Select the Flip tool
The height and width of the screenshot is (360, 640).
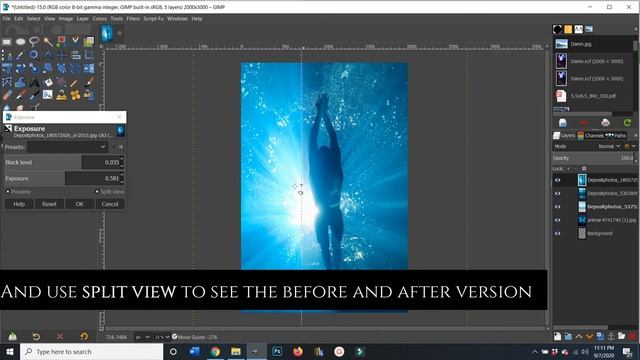pyautogui.click(x=89, y=68)
